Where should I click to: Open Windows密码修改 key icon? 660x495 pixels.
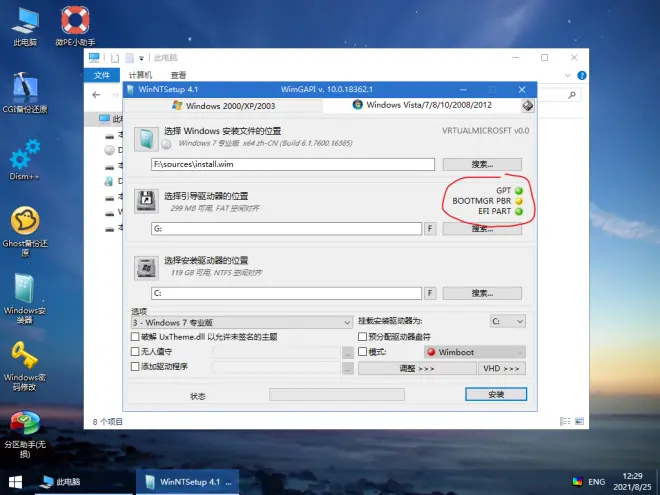tap(25, 366)
